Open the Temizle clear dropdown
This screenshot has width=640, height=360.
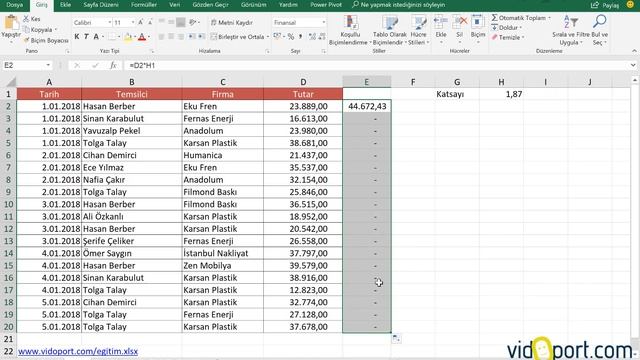(x=509, y=38)
